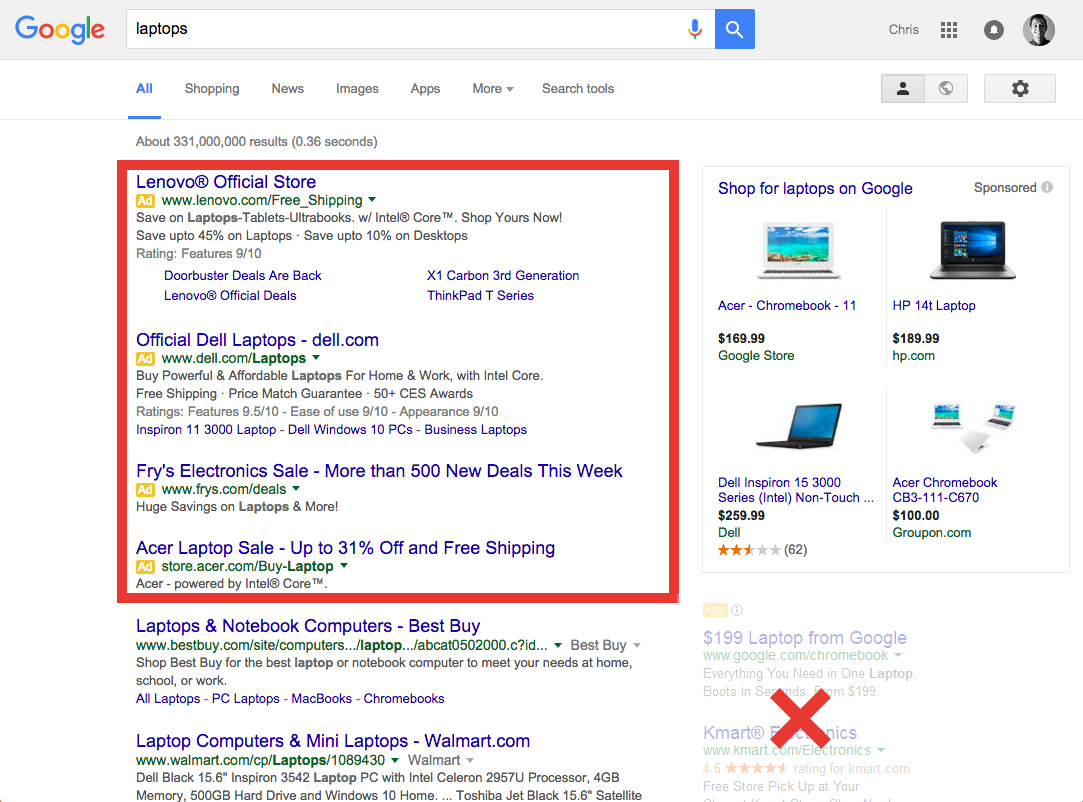Open All Laptops sitelink

coord(168,698)
